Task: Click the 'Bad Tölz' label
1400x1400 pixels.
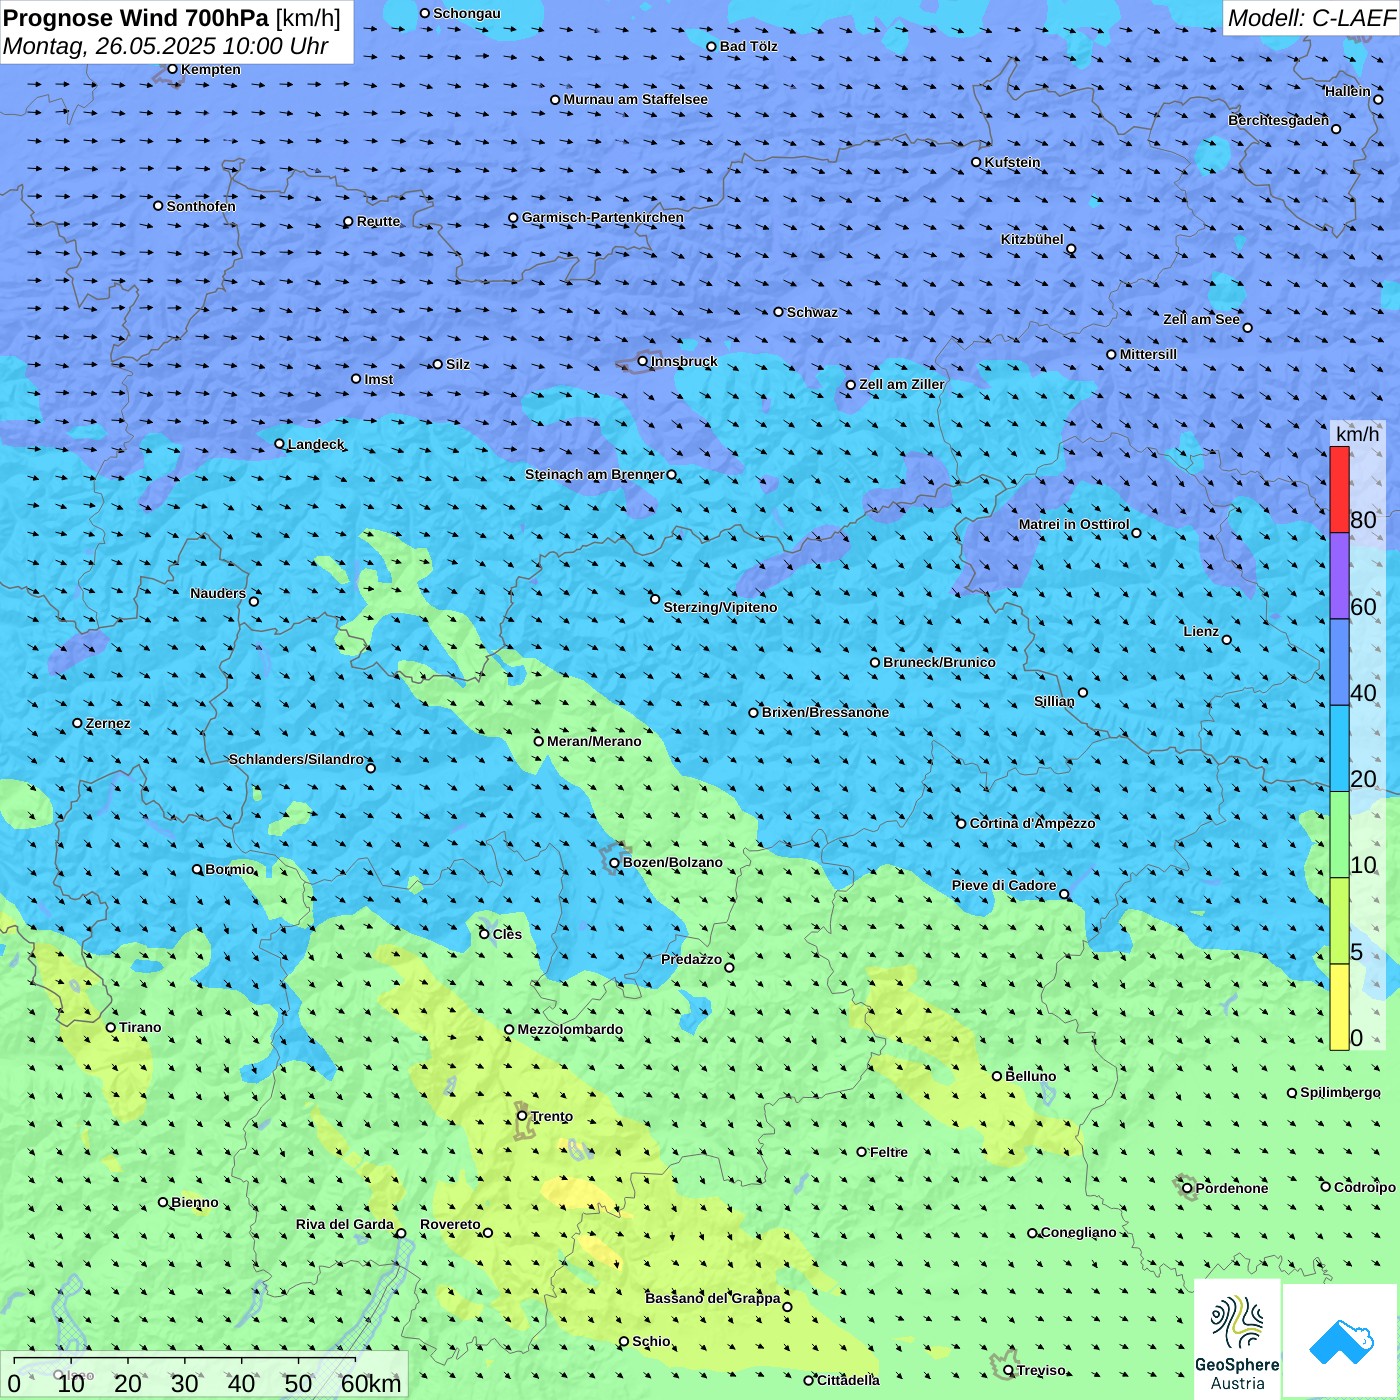Action: point(748,46)
